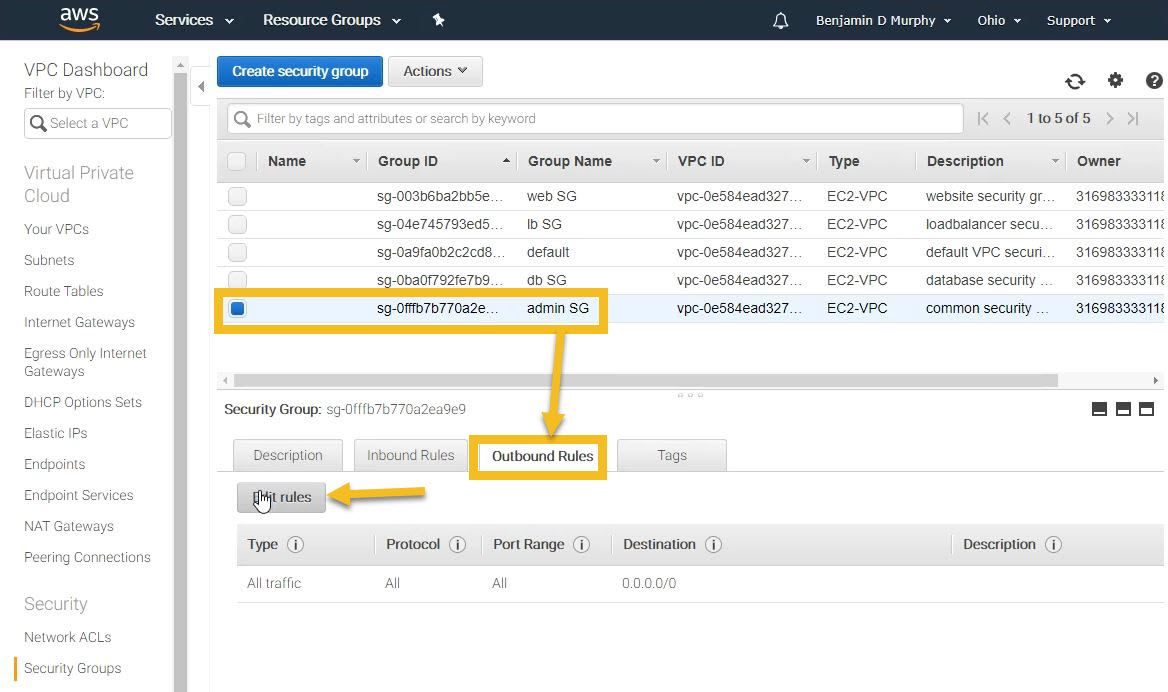This screenshot has height=692, width=1168.
Task: Open the Actions dropdown
Action: (x=435, y=72)
